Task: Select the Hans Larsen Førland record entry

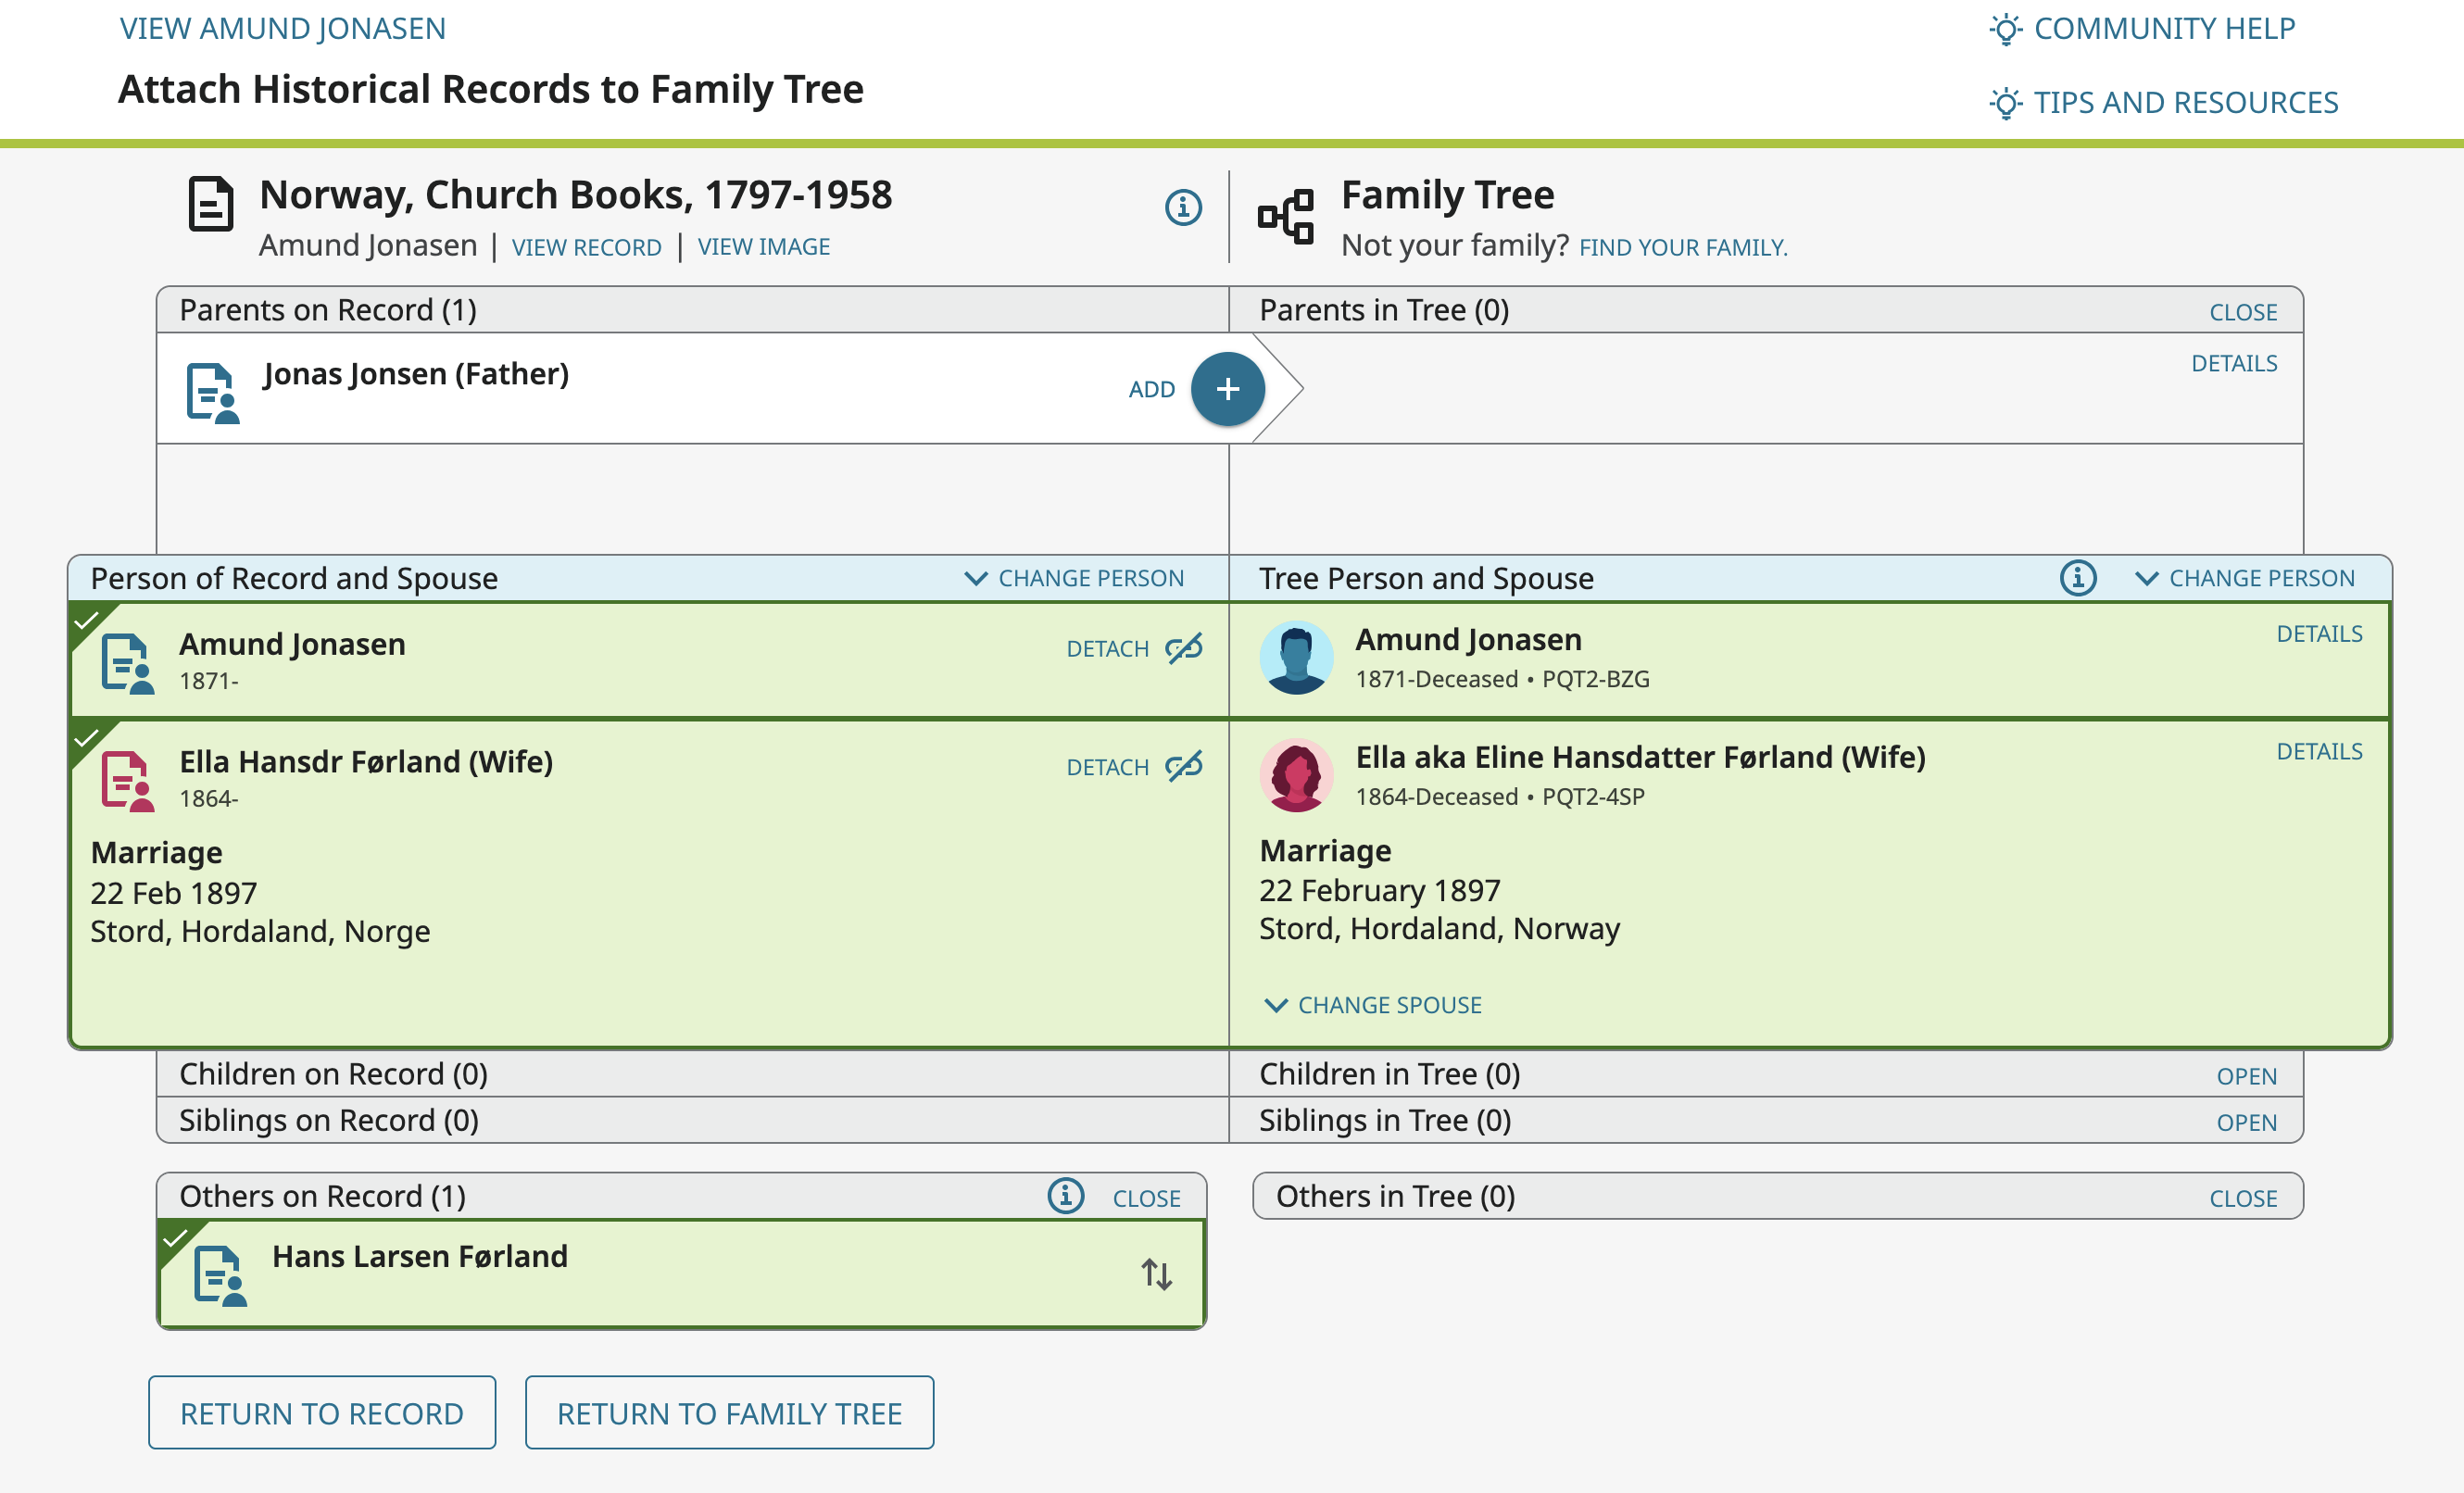Action: point(419,1256)
